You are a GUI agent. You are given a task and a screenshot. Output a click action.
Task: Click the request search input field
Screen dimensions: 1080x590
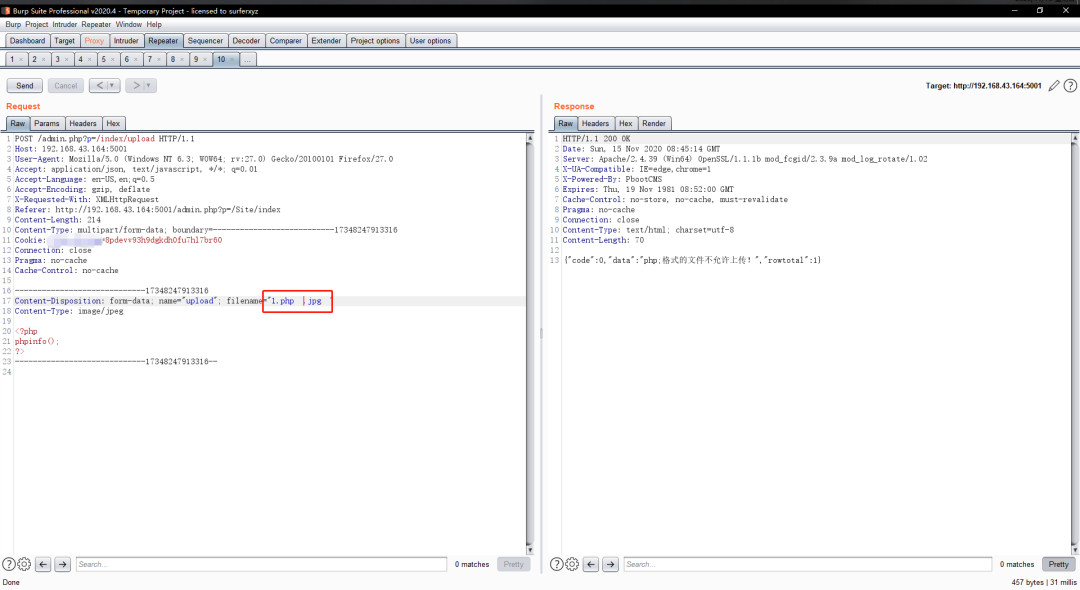click(x=261, y=564)
